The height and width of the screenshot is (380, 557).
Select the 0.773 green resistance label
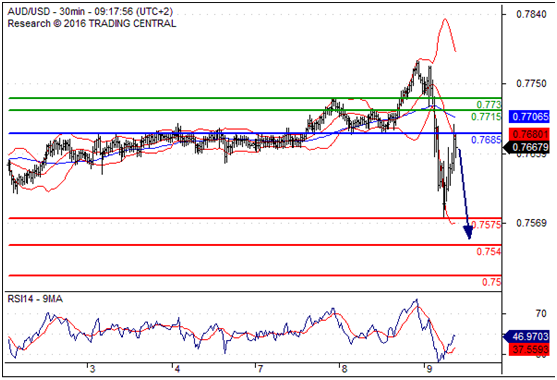pyautogui.click(x=489, y=104)
